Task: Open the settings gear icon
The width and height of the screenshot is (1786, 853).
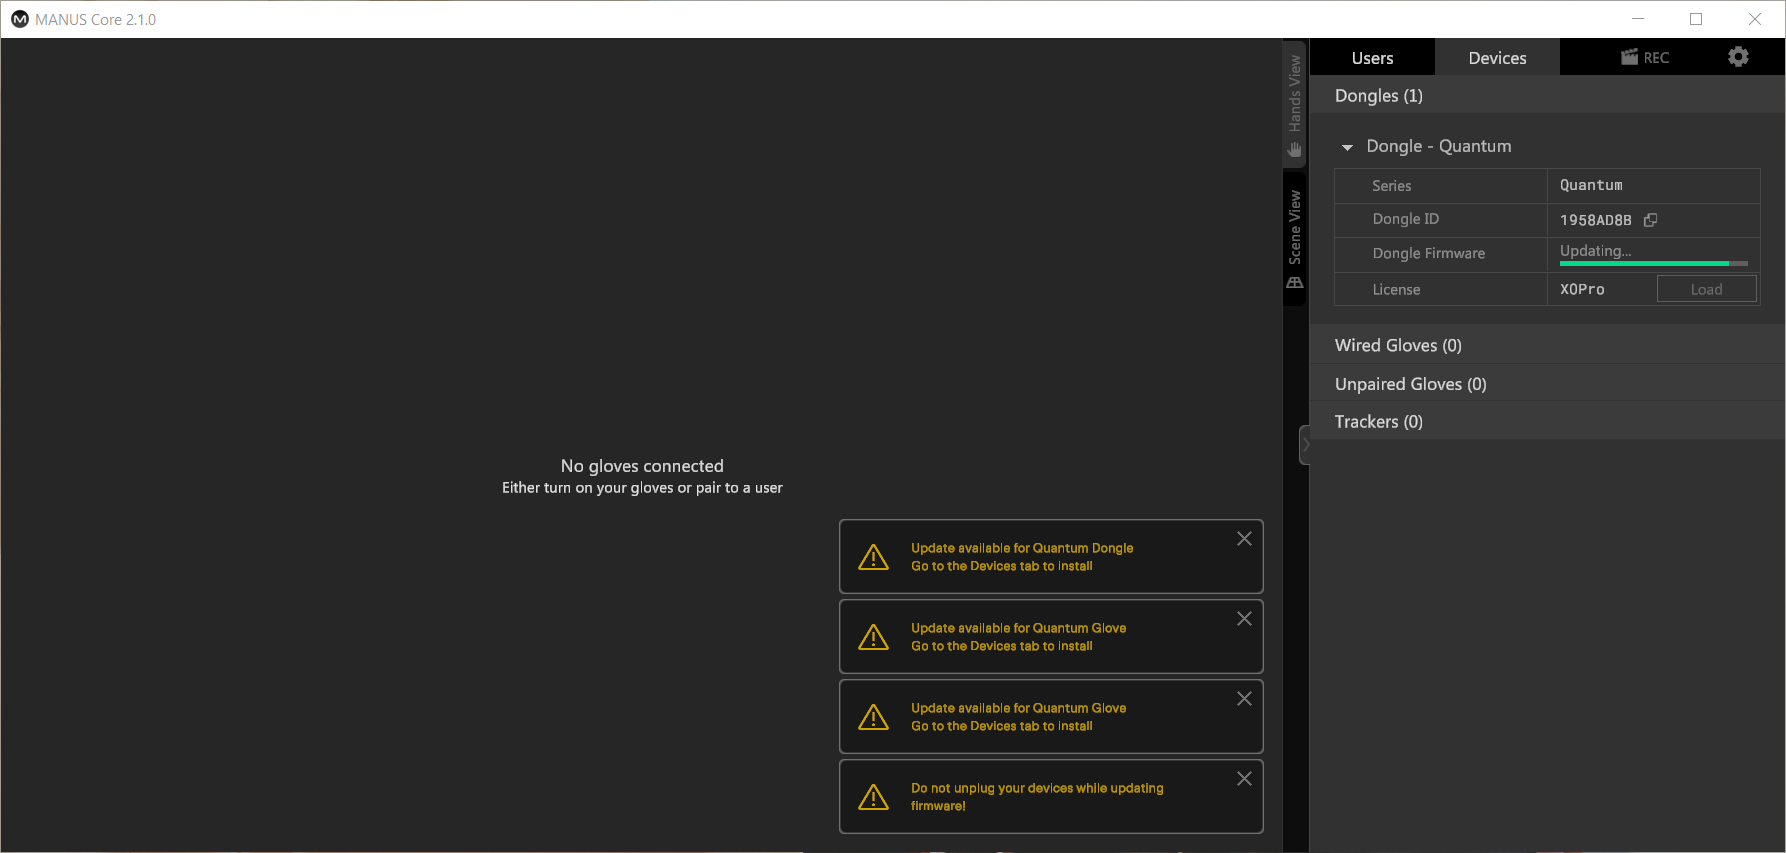Action: pyautogui.click(x=1738, y=57)
